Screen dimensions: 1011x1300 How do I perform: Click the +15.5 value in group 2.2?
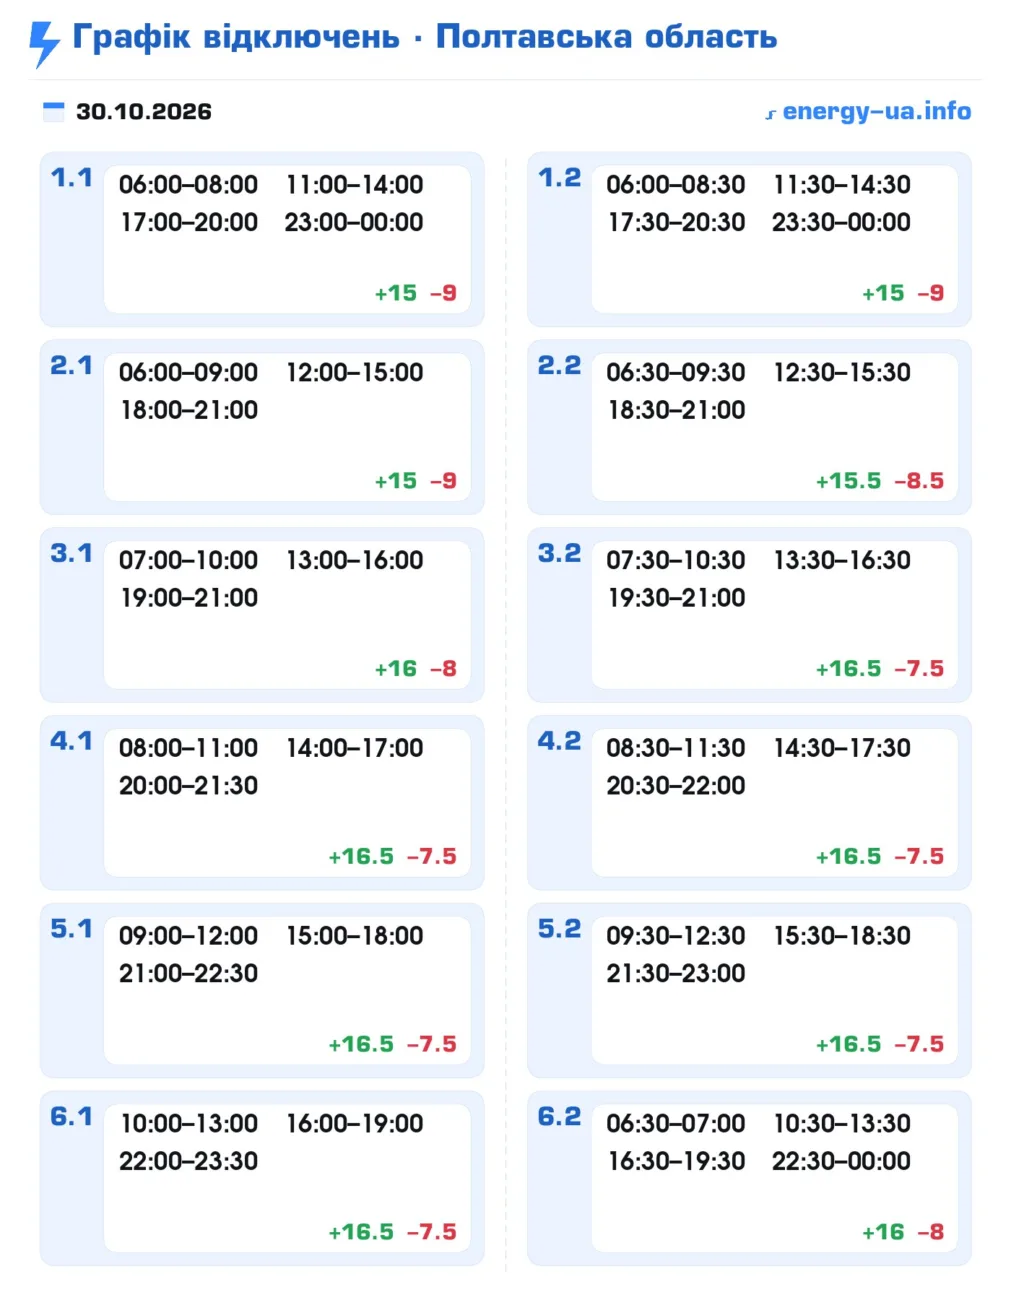tap(849, 481)
